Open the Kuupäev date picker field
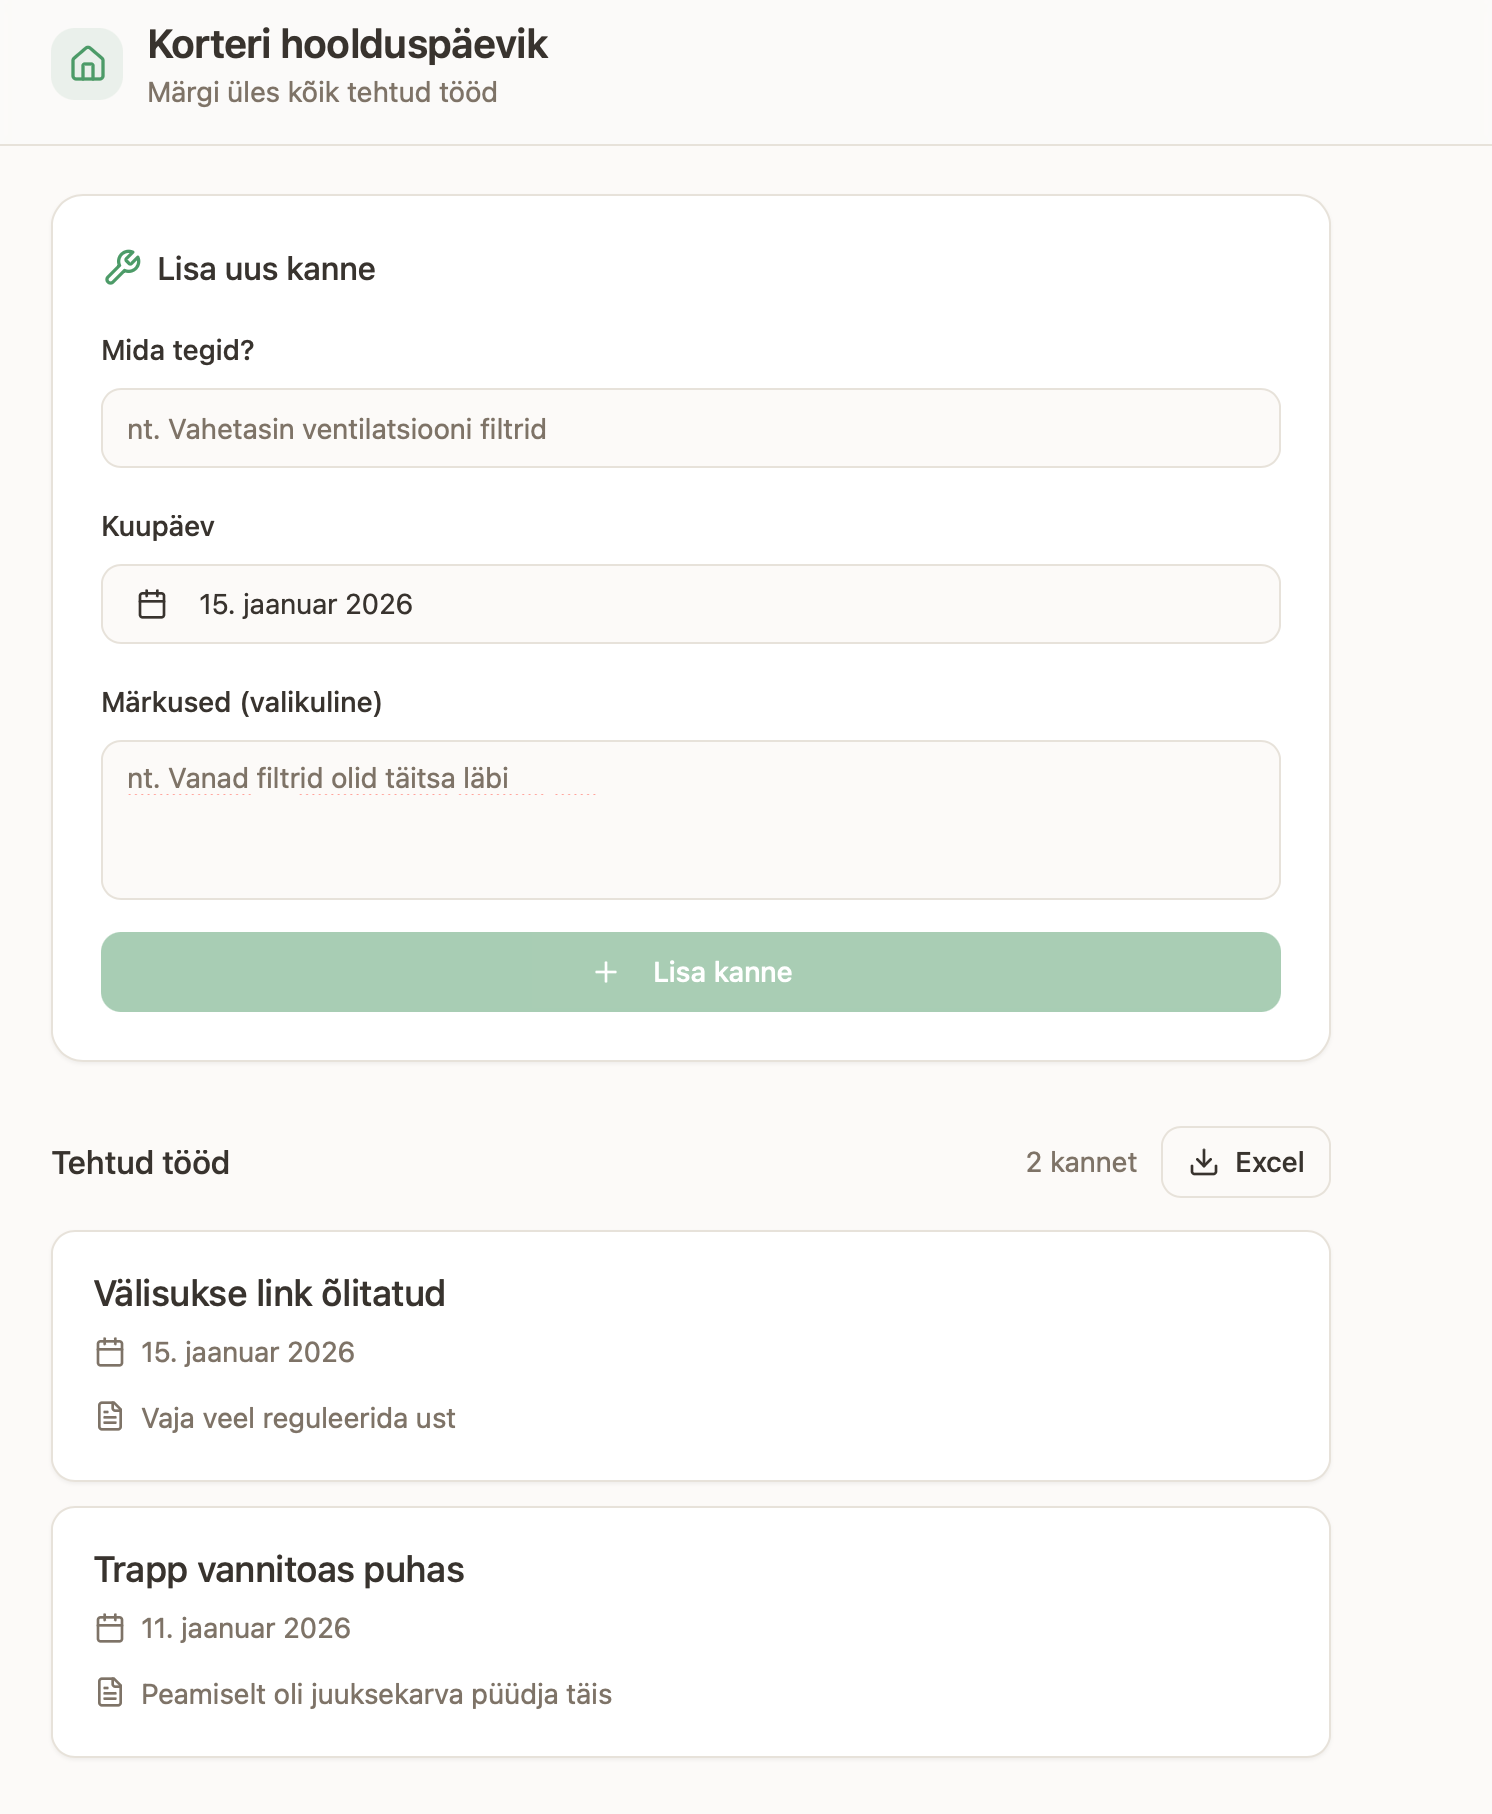Viewport: 1492px width, 1814px height. click(x=690, y=604)
